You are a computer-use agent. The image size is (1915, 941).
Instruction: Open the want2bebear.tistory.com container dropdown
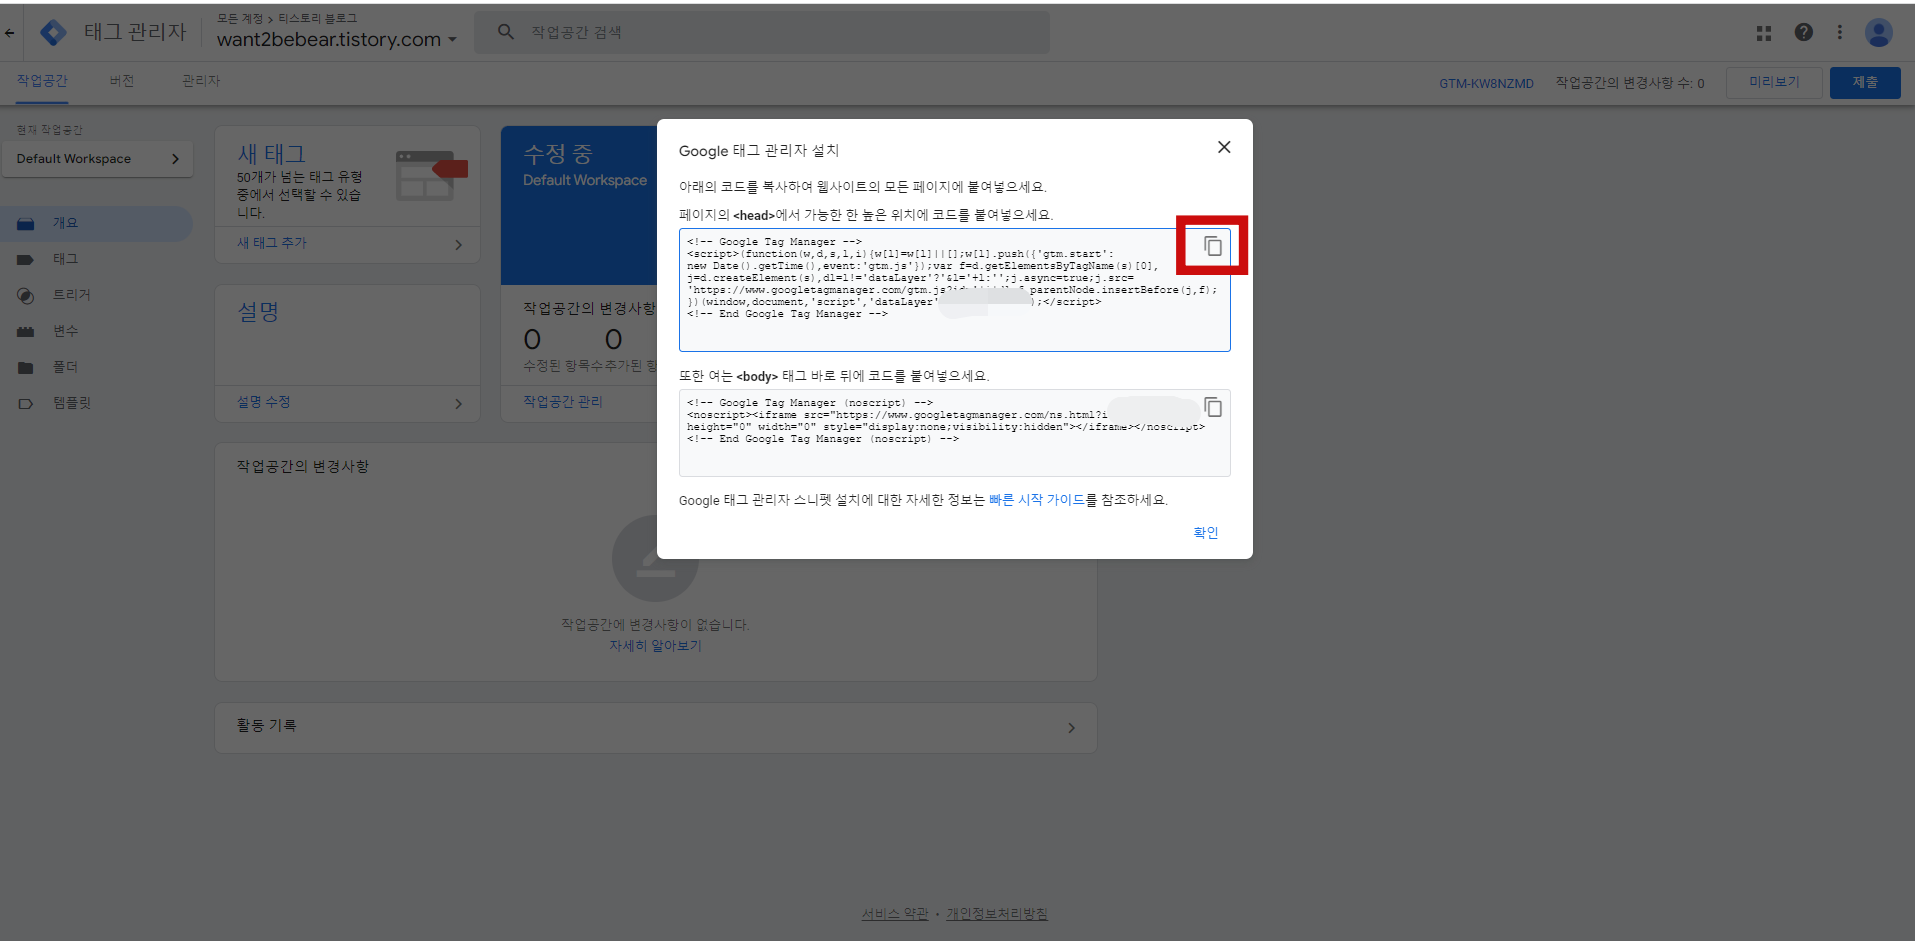(x=336, y=40)
